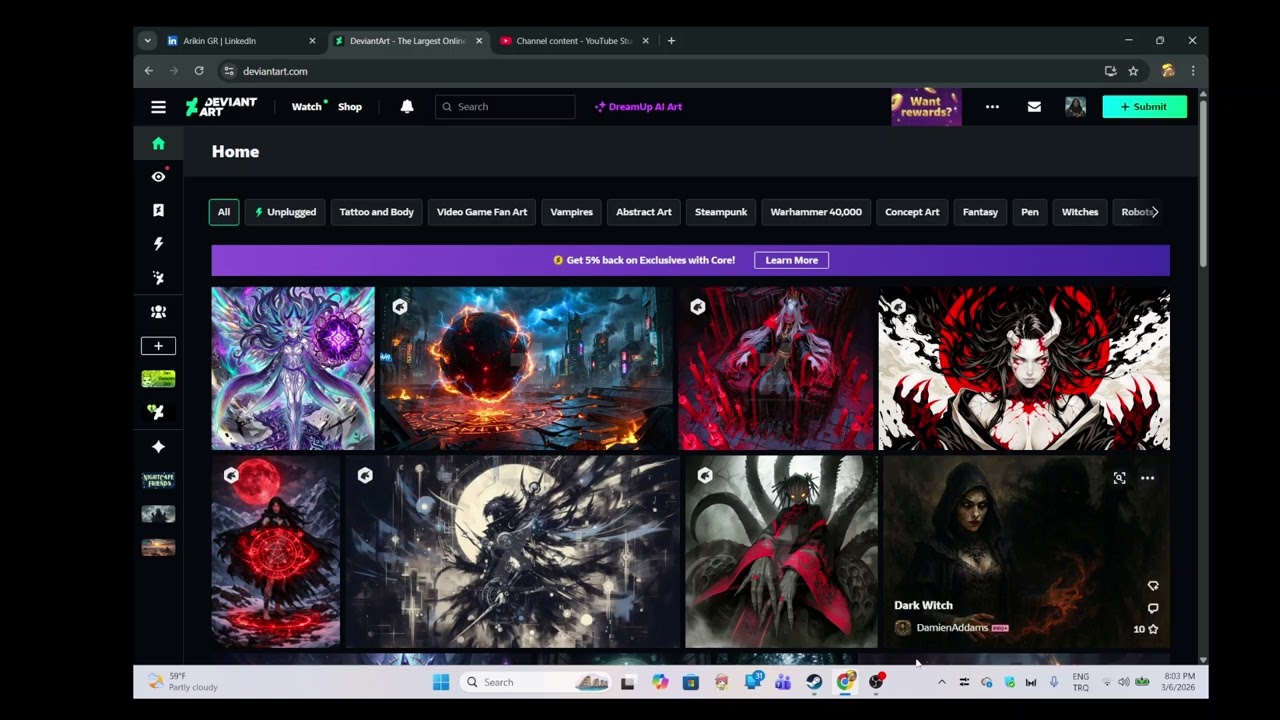Click the deviantart.com address bar
1280x720 pixels.
pos(660,71)
